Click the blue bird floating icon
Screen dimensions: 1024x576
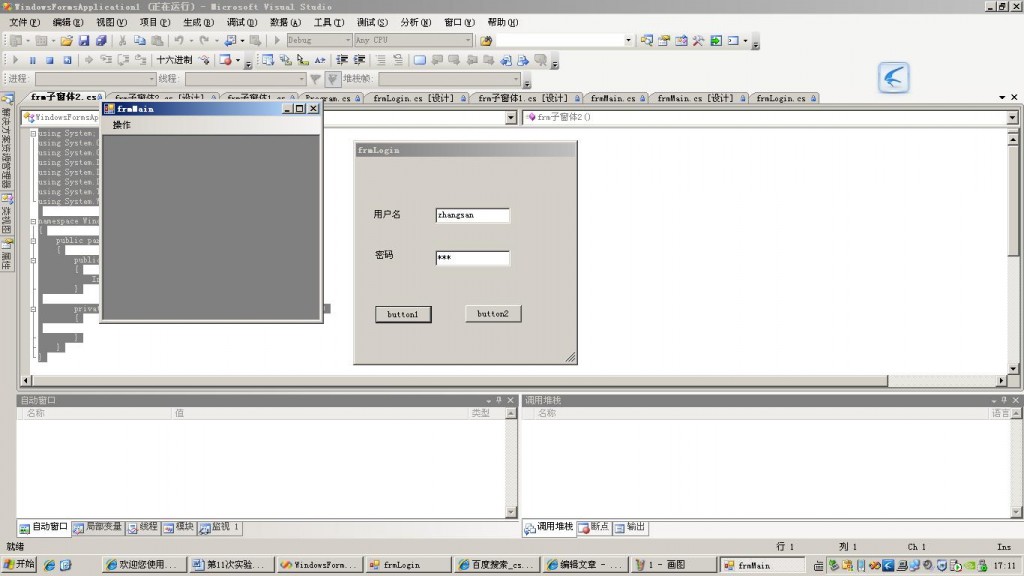(893, 78)
